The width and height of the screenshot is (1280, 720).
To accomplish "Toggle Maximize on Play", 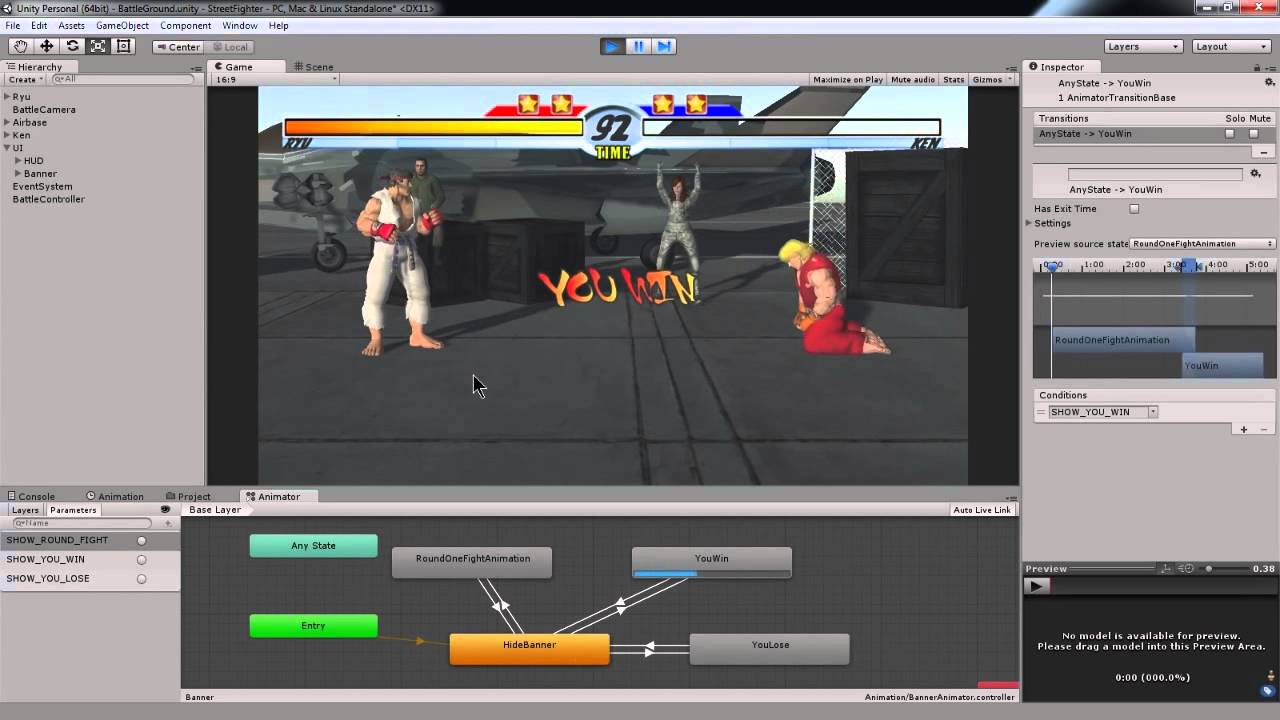I will [x=848, y=79].
